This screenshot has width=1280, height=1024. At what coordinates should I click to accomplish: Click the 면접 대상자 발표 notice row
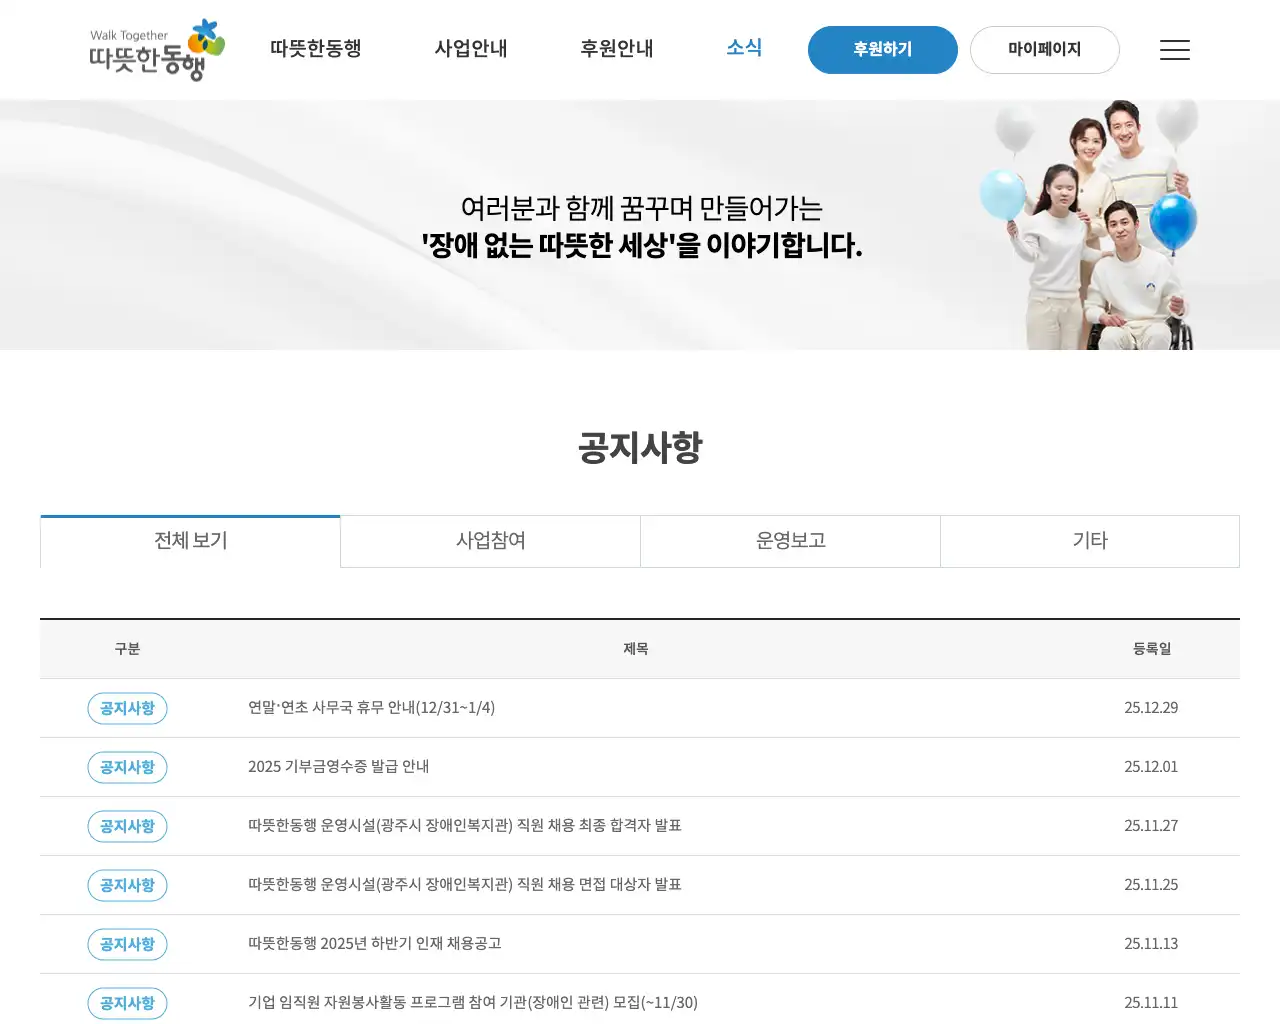[464, 885]
